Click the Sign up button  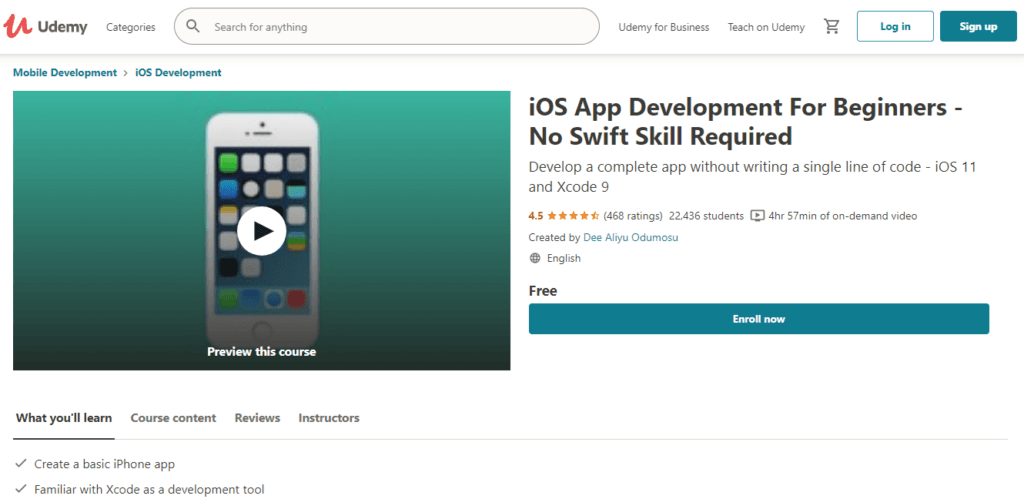tap(978, 27)
